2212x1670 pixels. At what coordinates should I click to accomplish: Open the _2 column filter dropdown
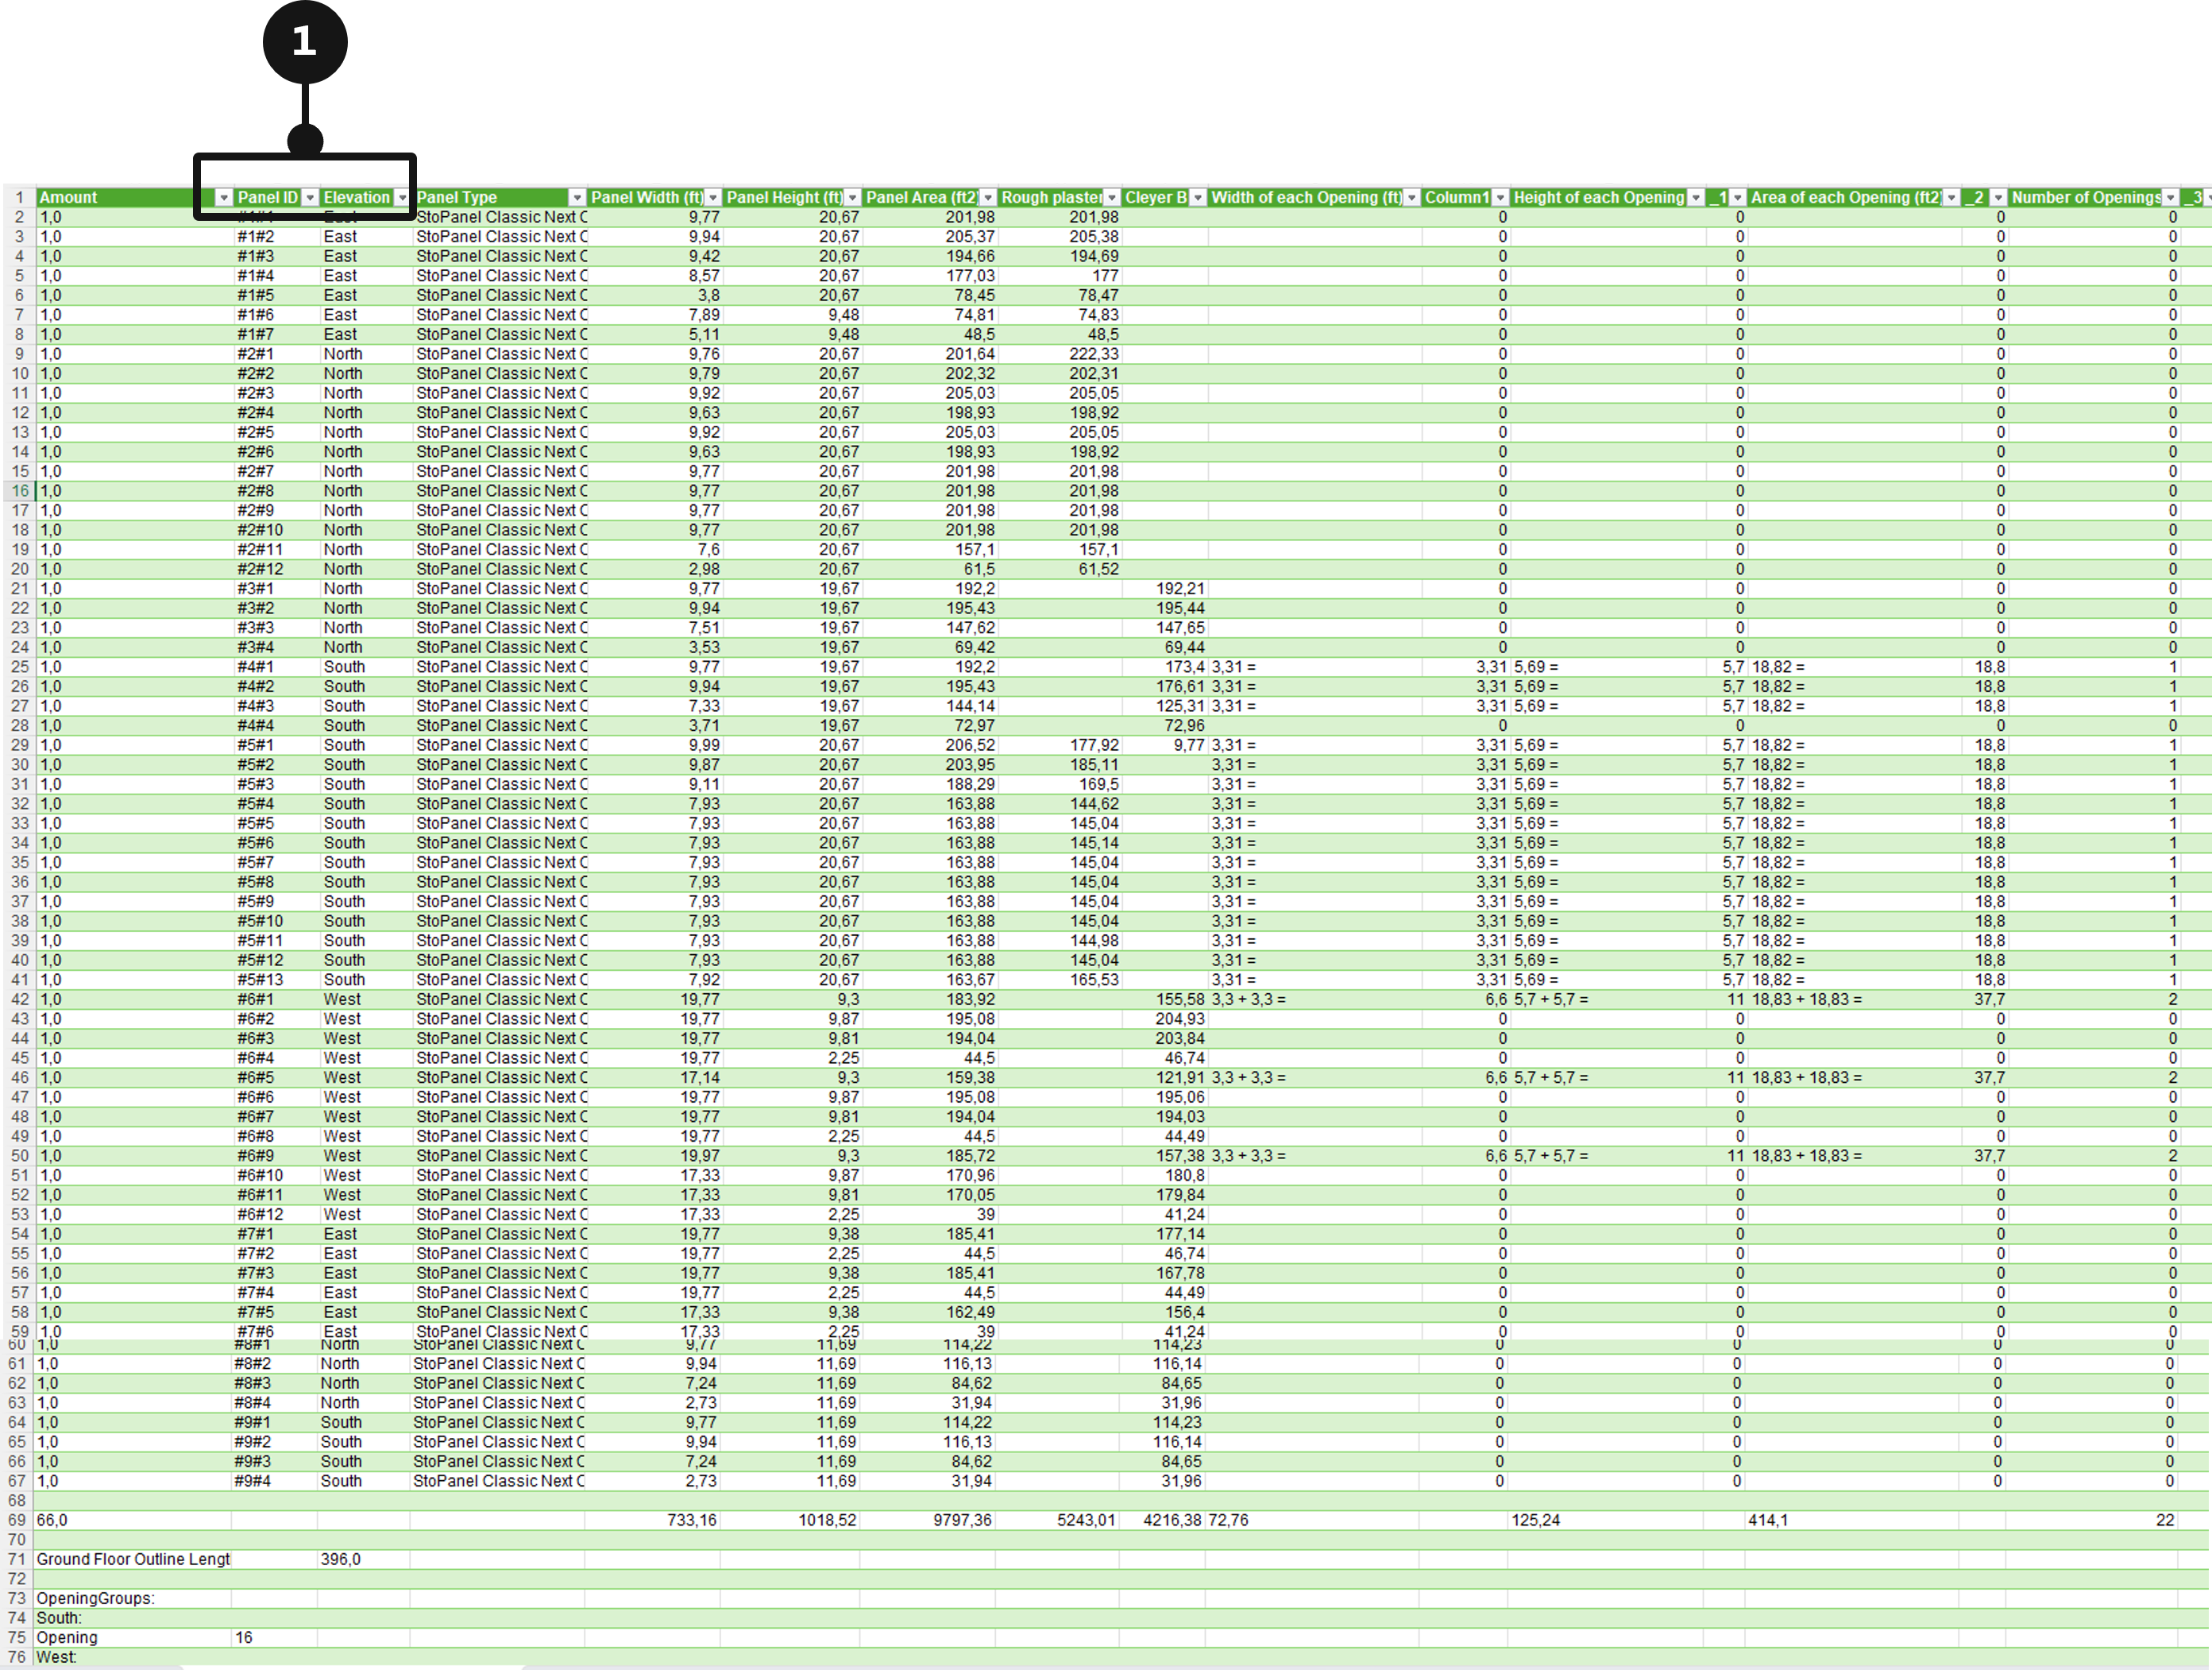click(1998, 198)
